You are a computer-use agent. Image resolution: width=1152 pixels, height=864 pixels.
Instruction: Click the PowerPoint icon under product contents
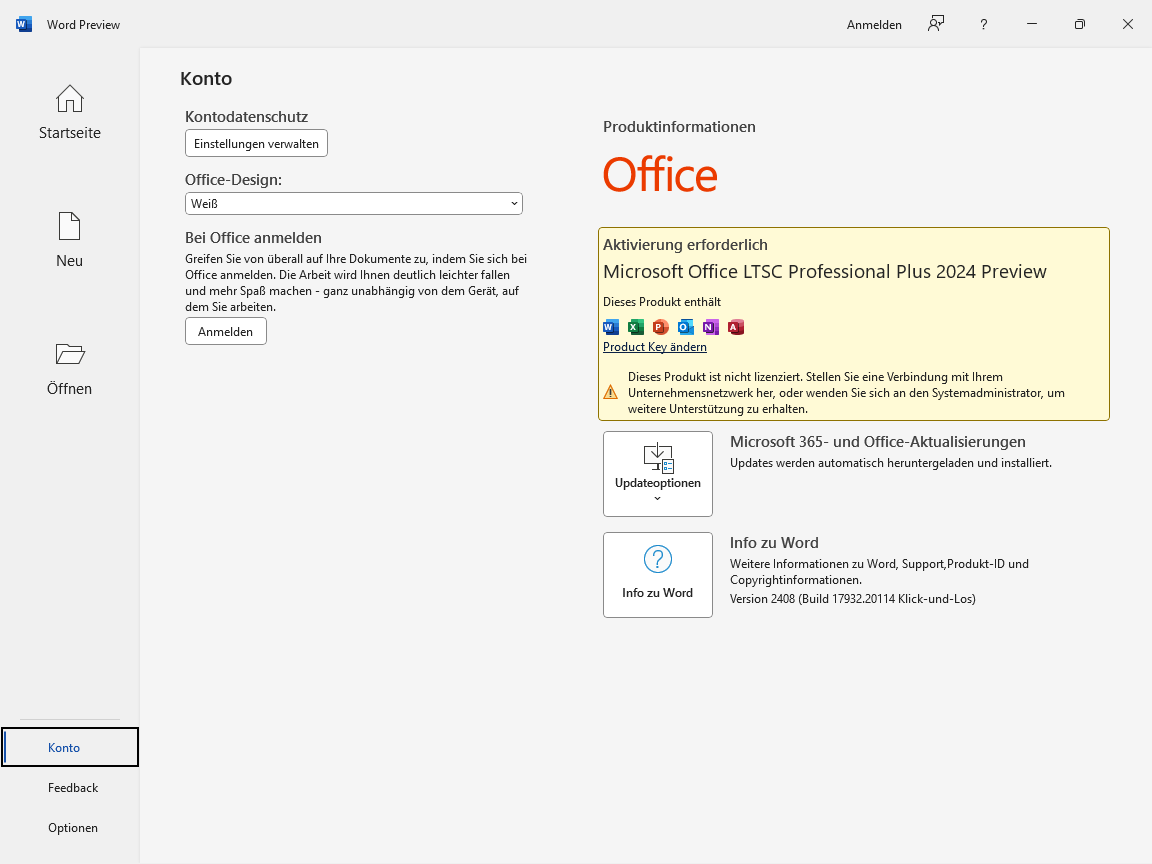coord(660,327)
